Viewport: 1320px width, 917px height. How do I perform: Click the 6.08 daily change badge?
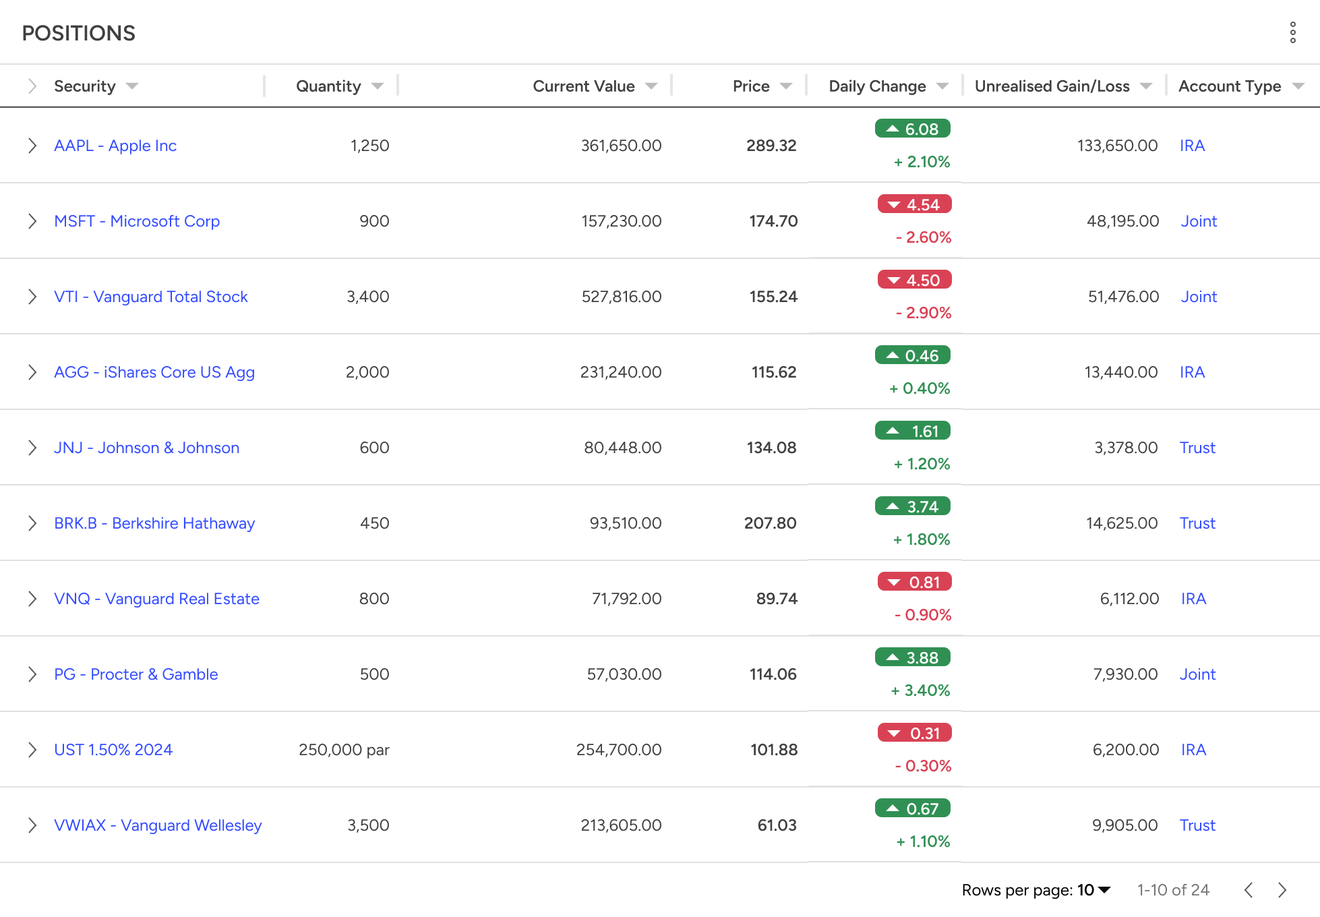(x=912, y=129)
